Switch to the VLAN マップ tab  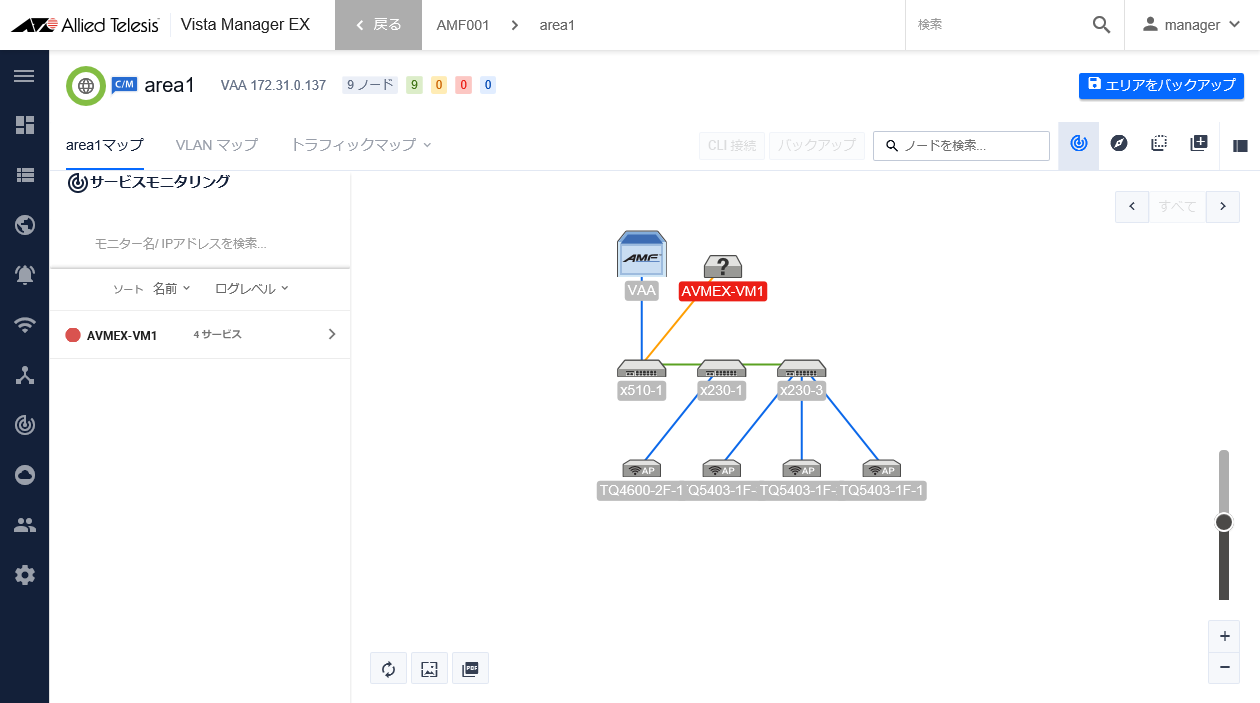click(217, 145)
